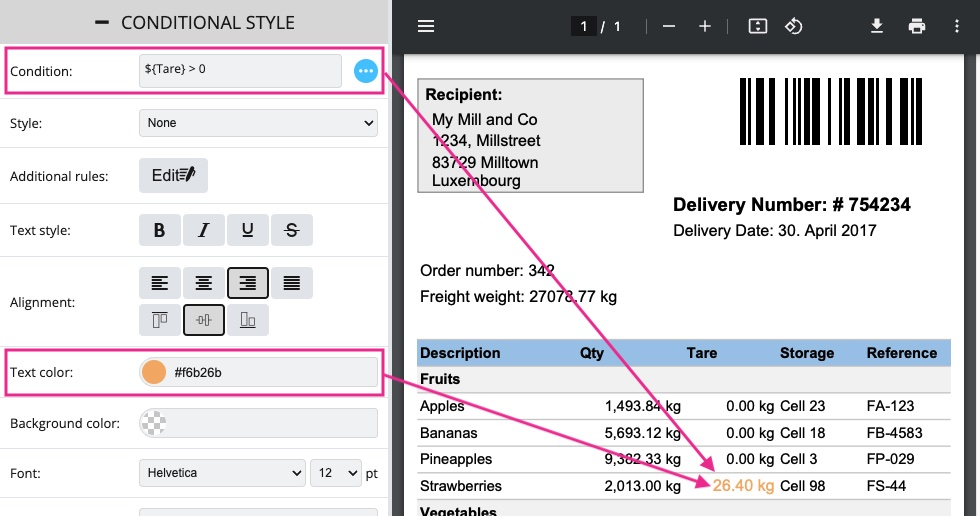Open the Style dropdown set to None
Screen dimensions: 980x516
[258, 123]
